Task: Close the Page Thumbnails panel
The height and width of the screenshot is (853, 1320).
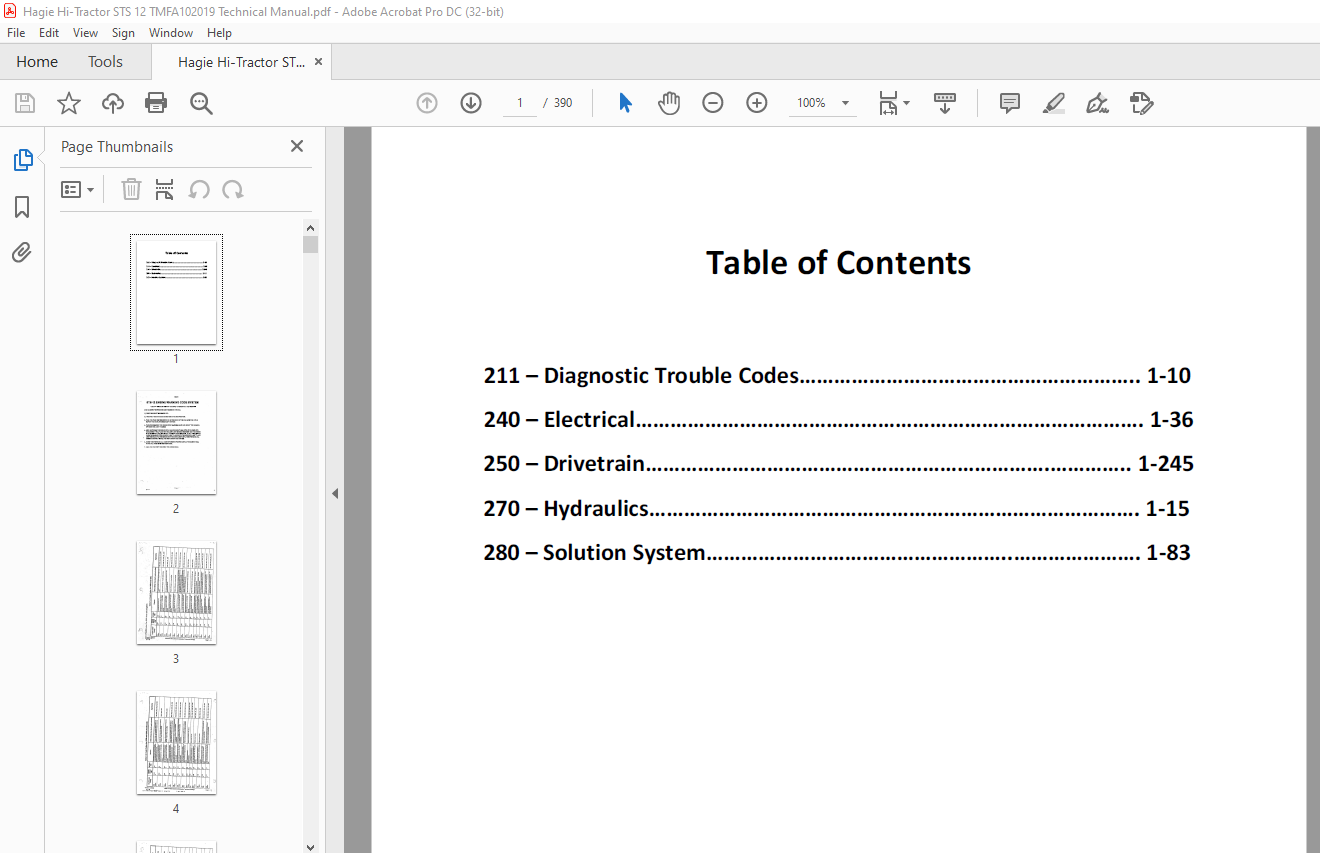Action: click(297, 146)
